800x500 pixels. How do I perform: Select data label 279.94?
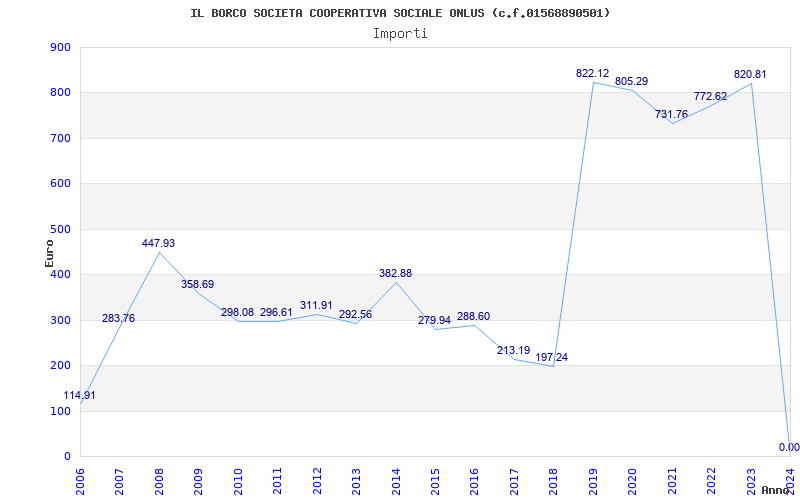tap(435, 320)
